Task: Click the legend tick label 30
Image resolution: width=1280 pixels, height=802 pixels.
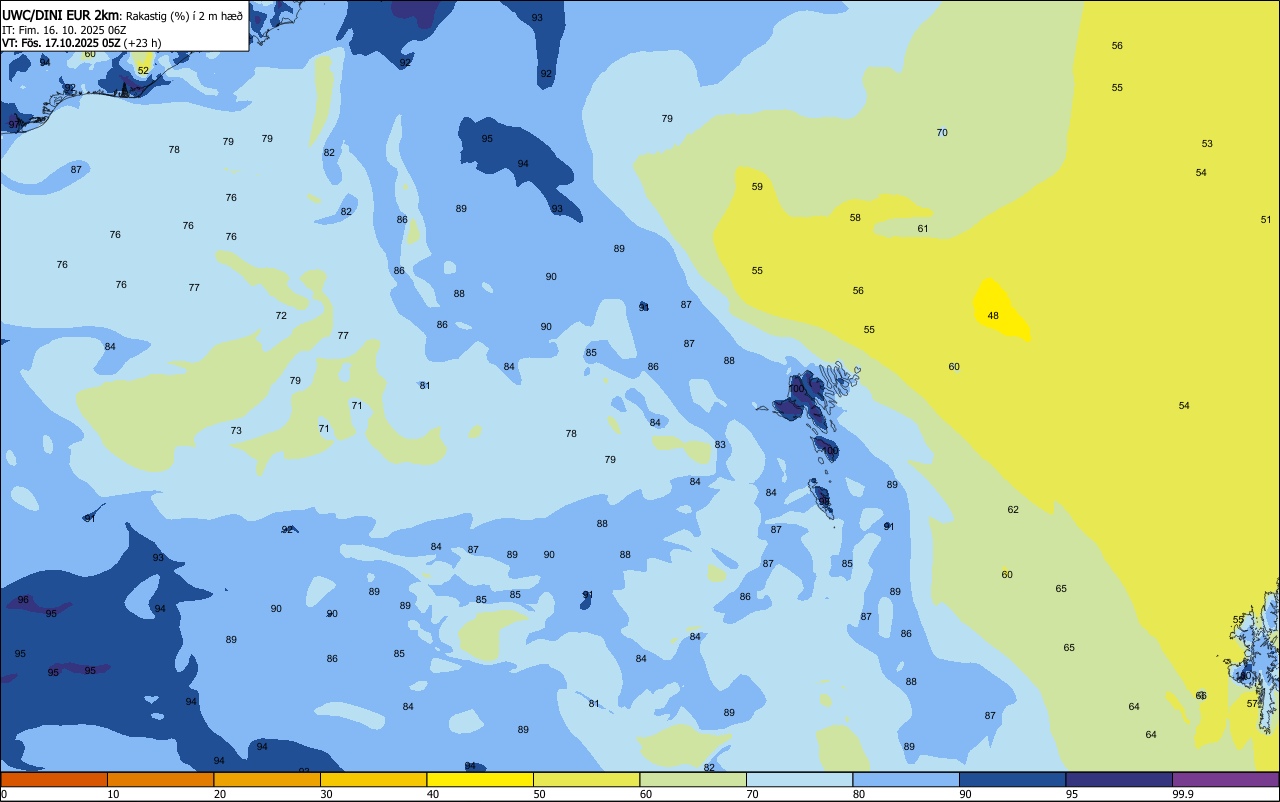Action: click(x=326, y=794)
